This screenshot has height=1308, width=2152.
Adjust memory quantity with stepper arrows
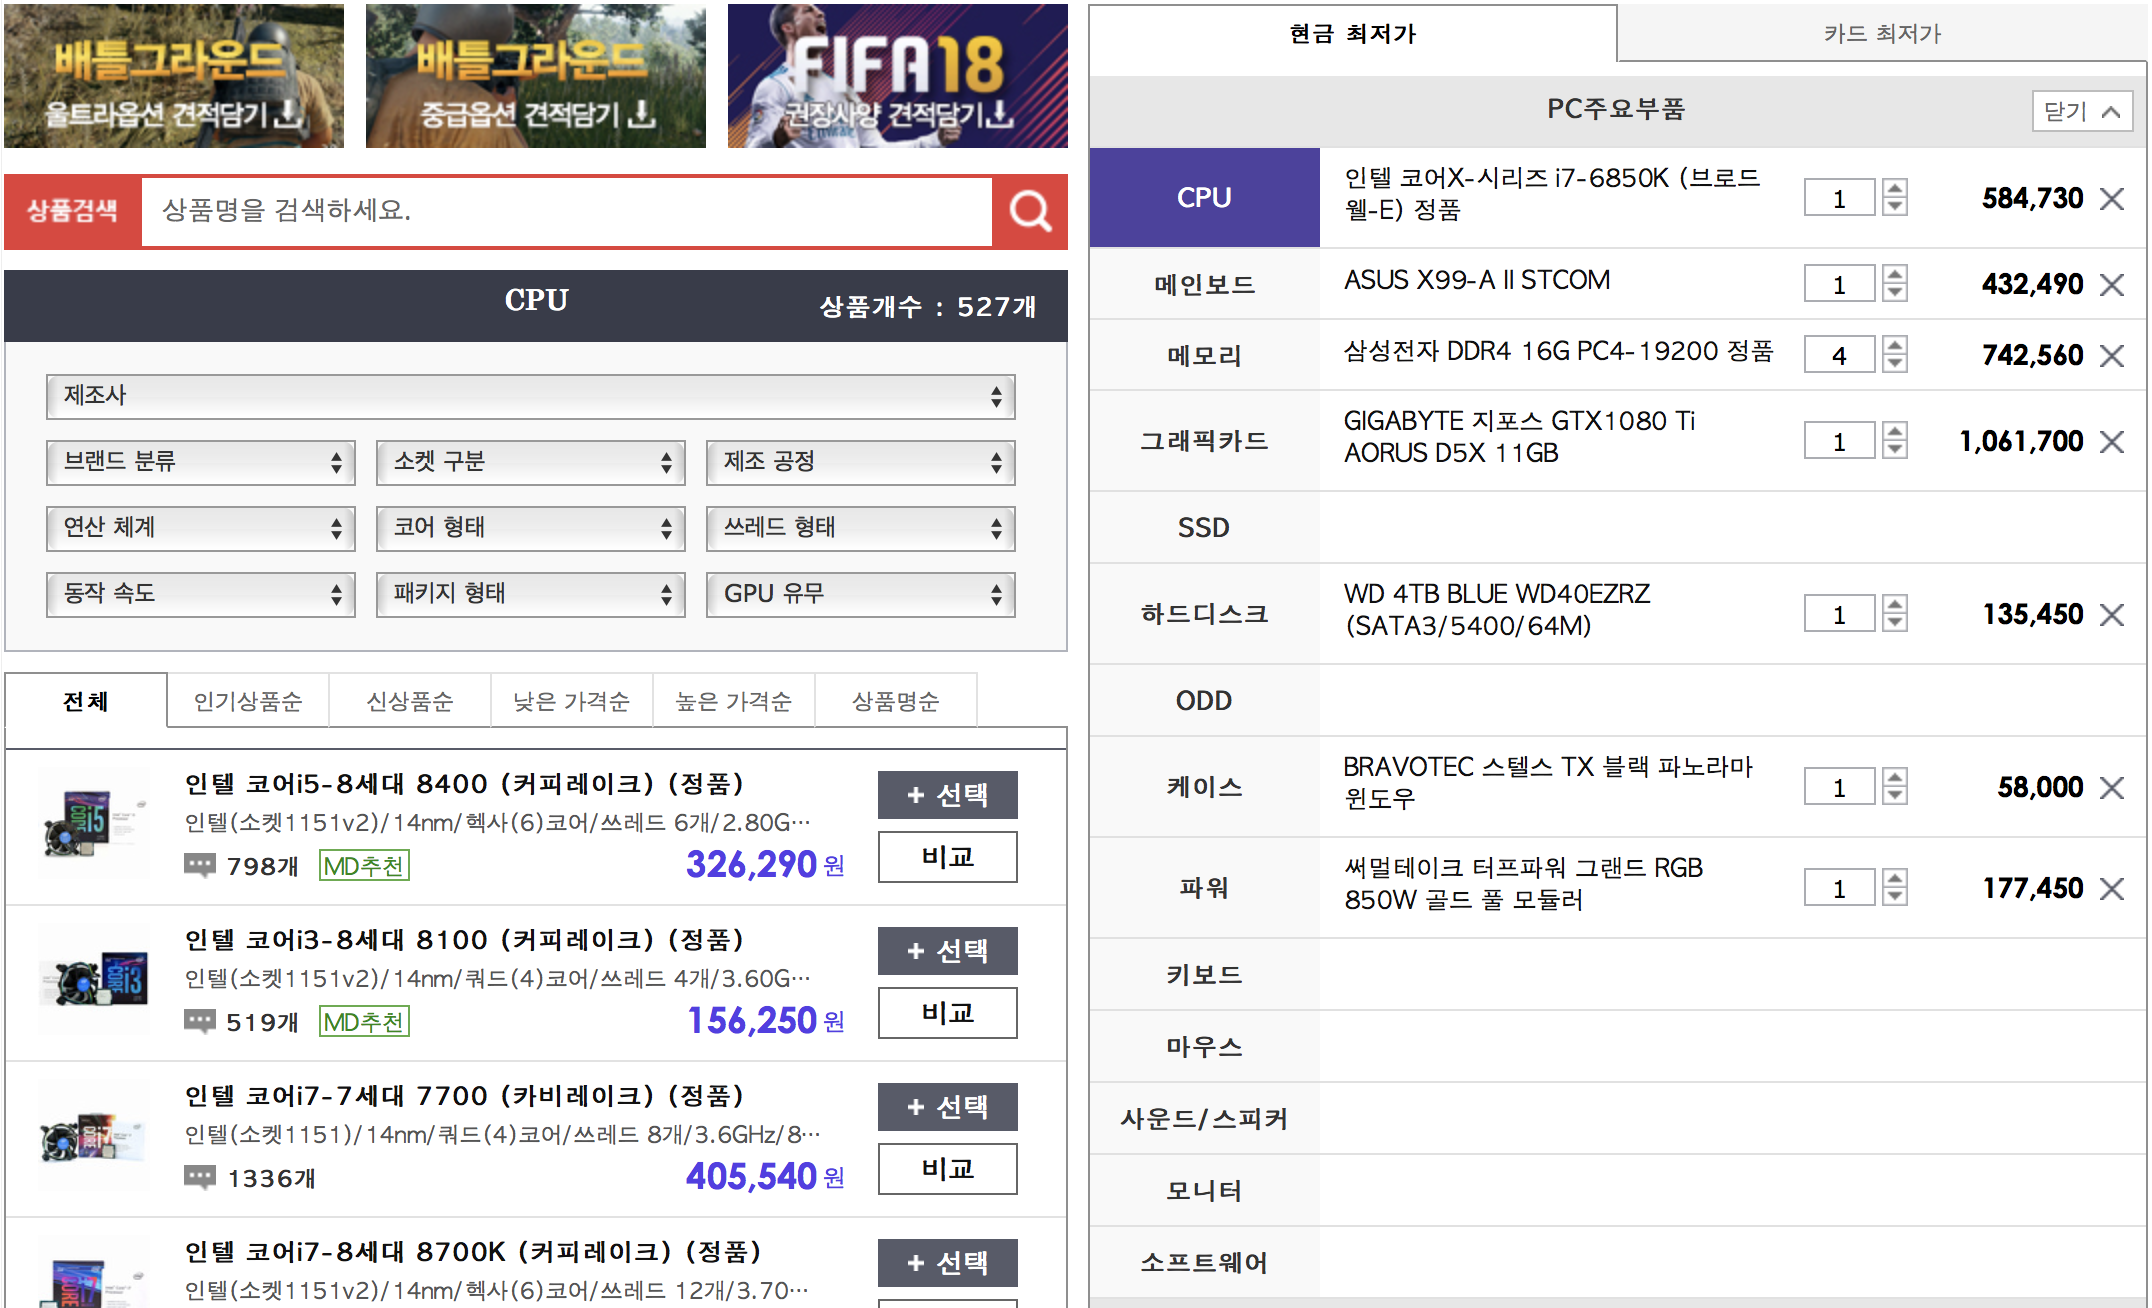(1895, 355)
